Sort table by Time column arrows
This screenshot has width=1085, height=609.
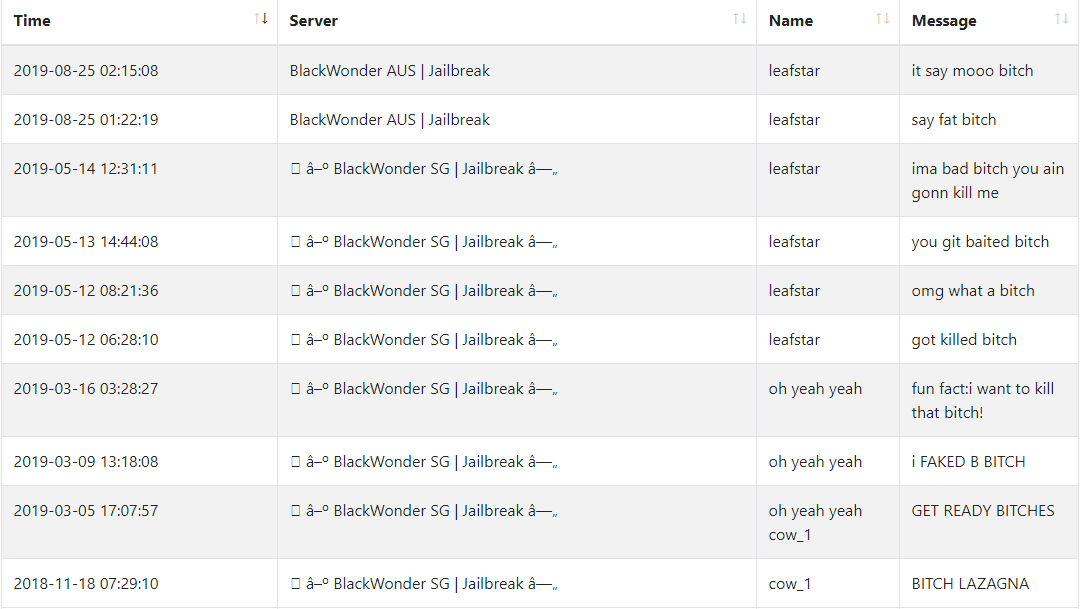click(261, 19)
